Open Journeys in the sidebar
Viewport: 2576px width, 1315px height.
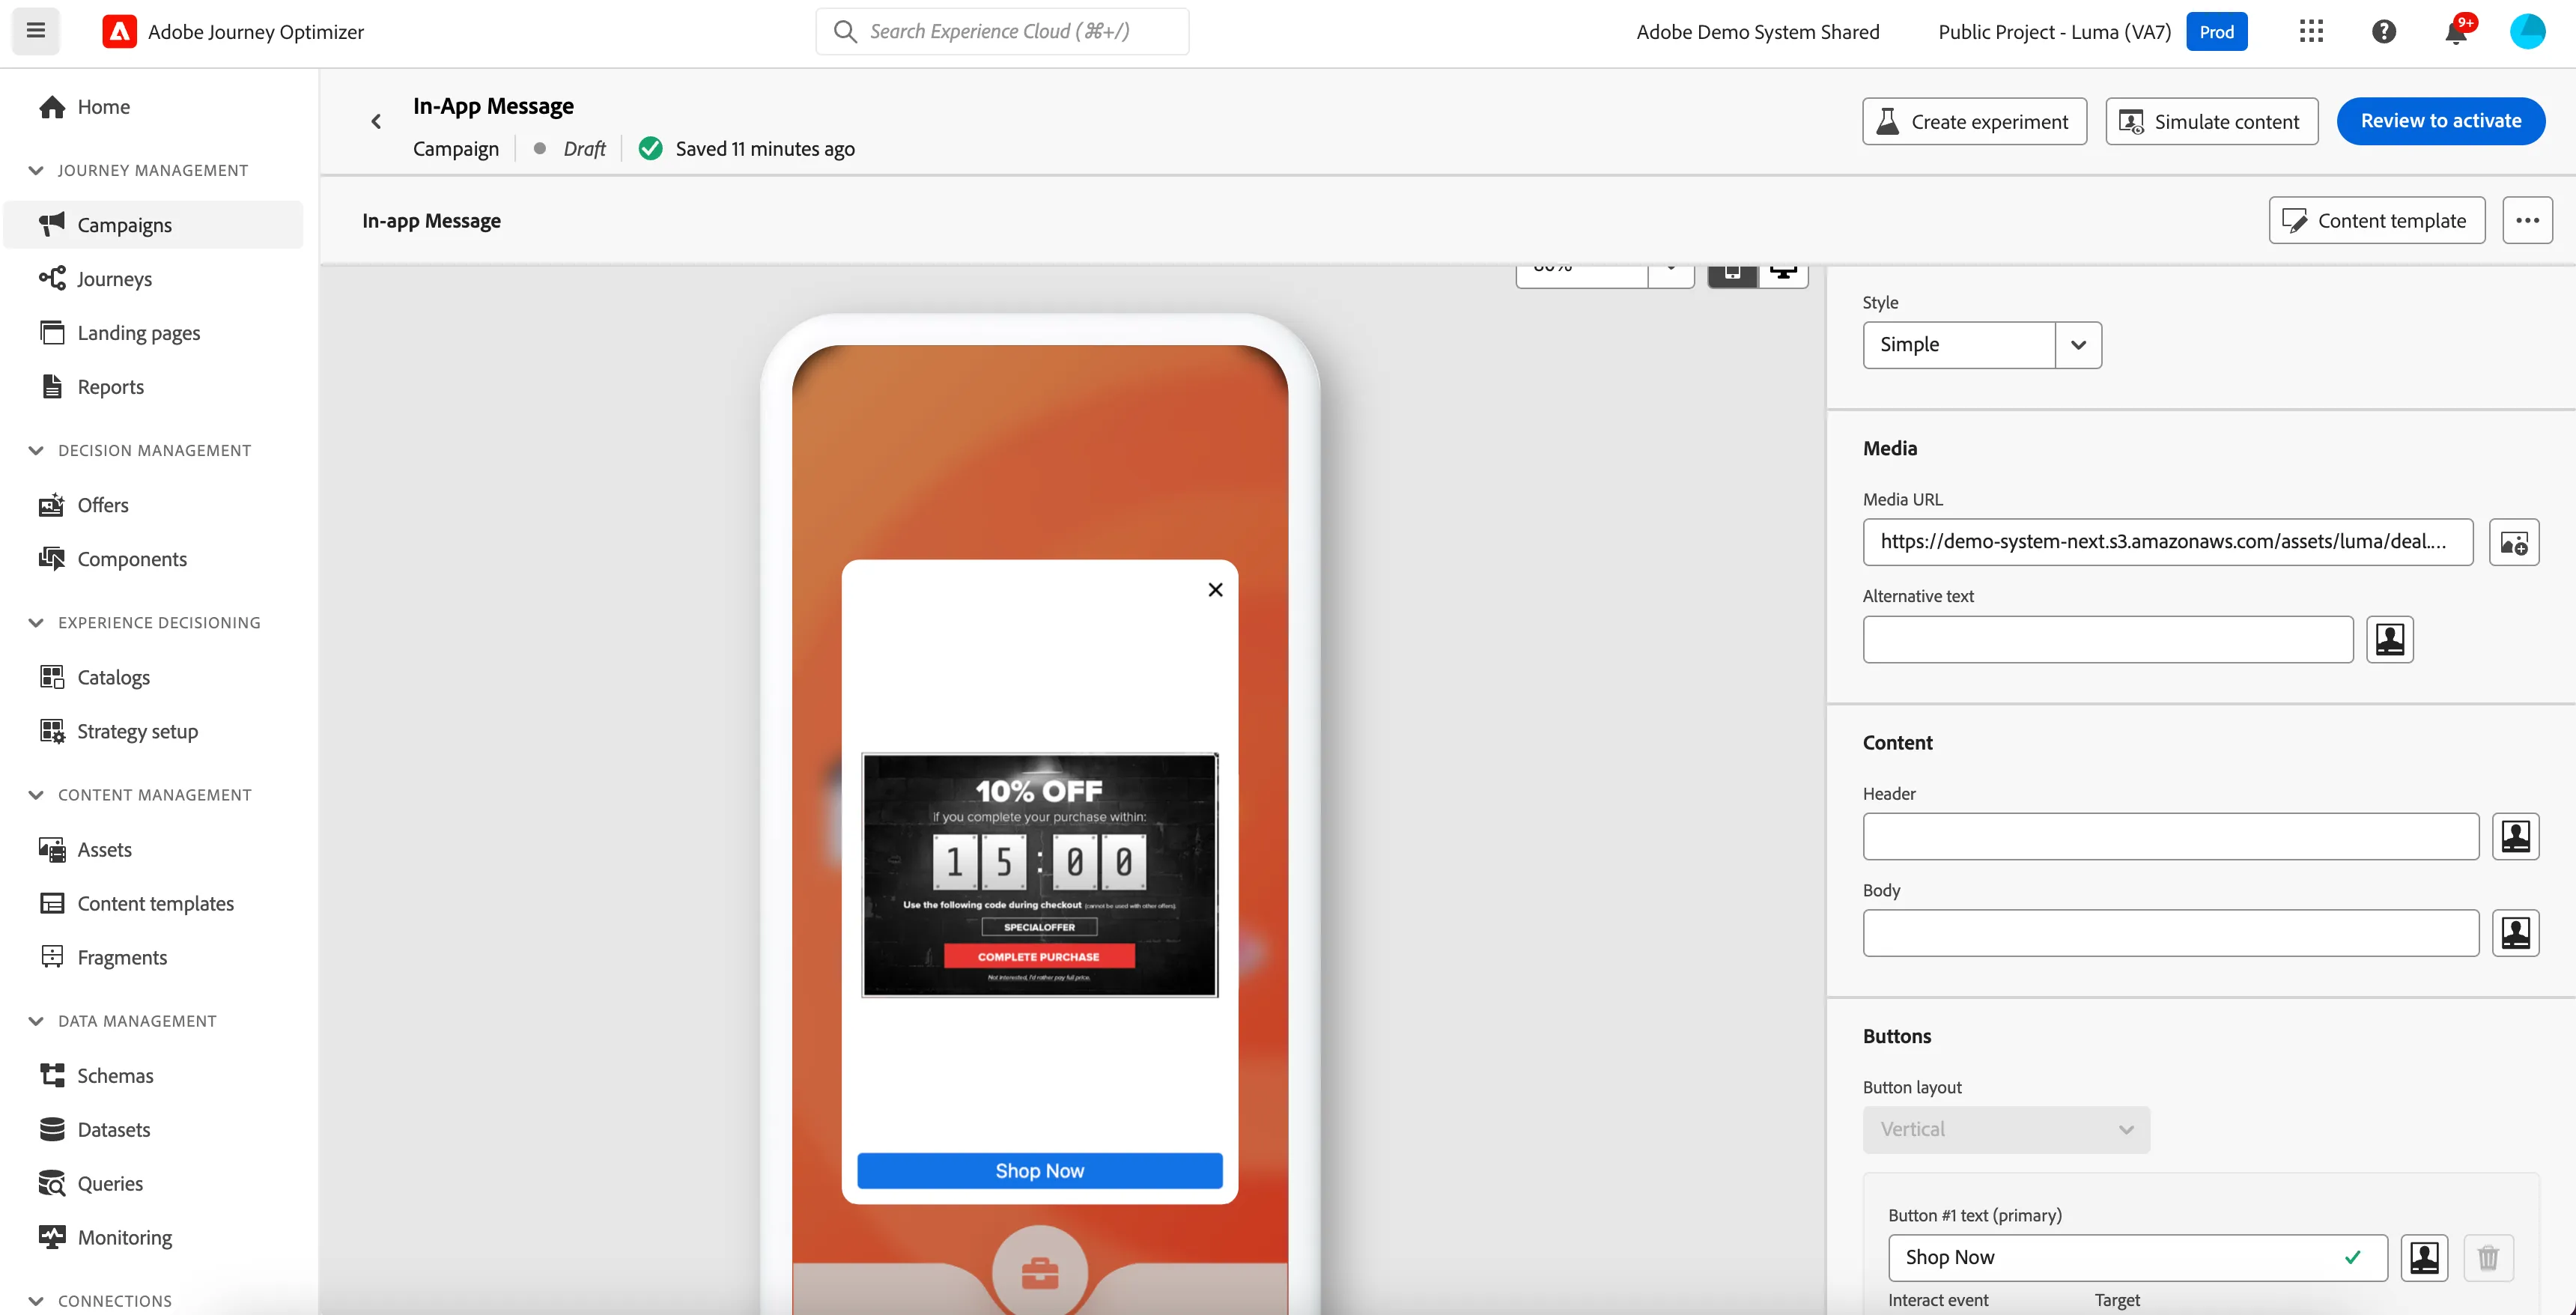pyautogui.click(x=114, y=279)
